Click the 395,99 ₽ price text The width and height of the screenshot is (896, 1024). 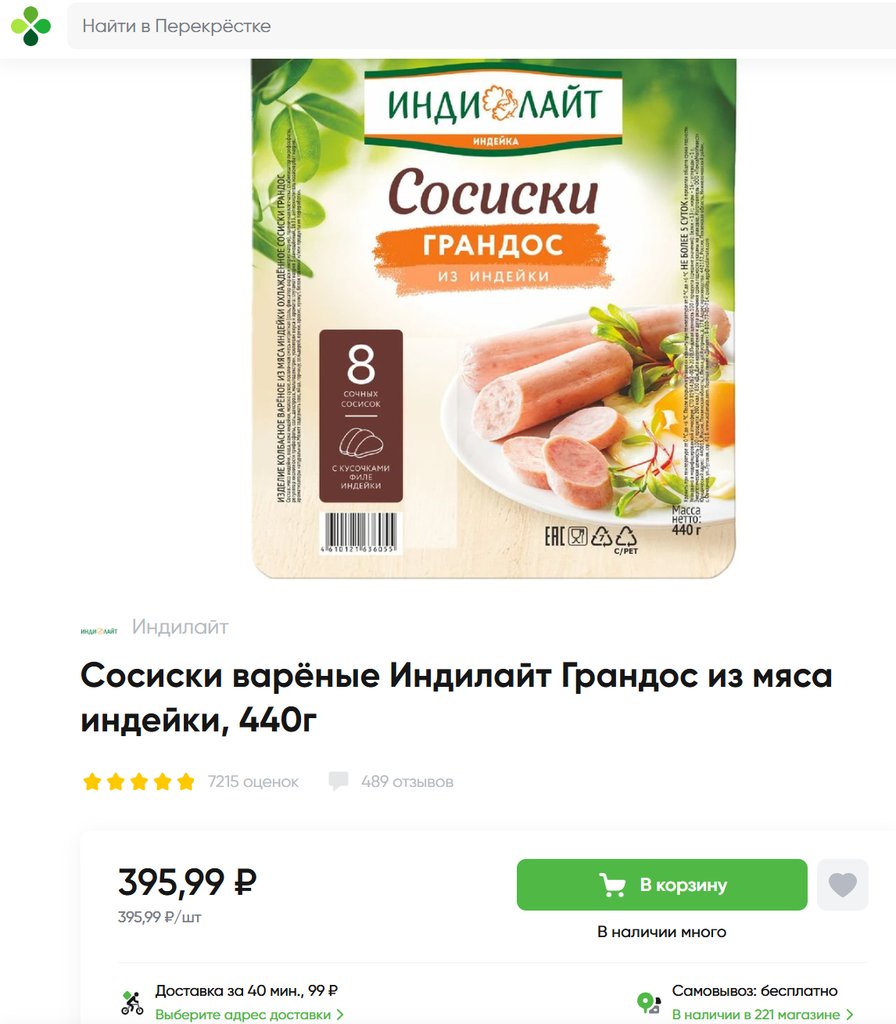point(187,882)
